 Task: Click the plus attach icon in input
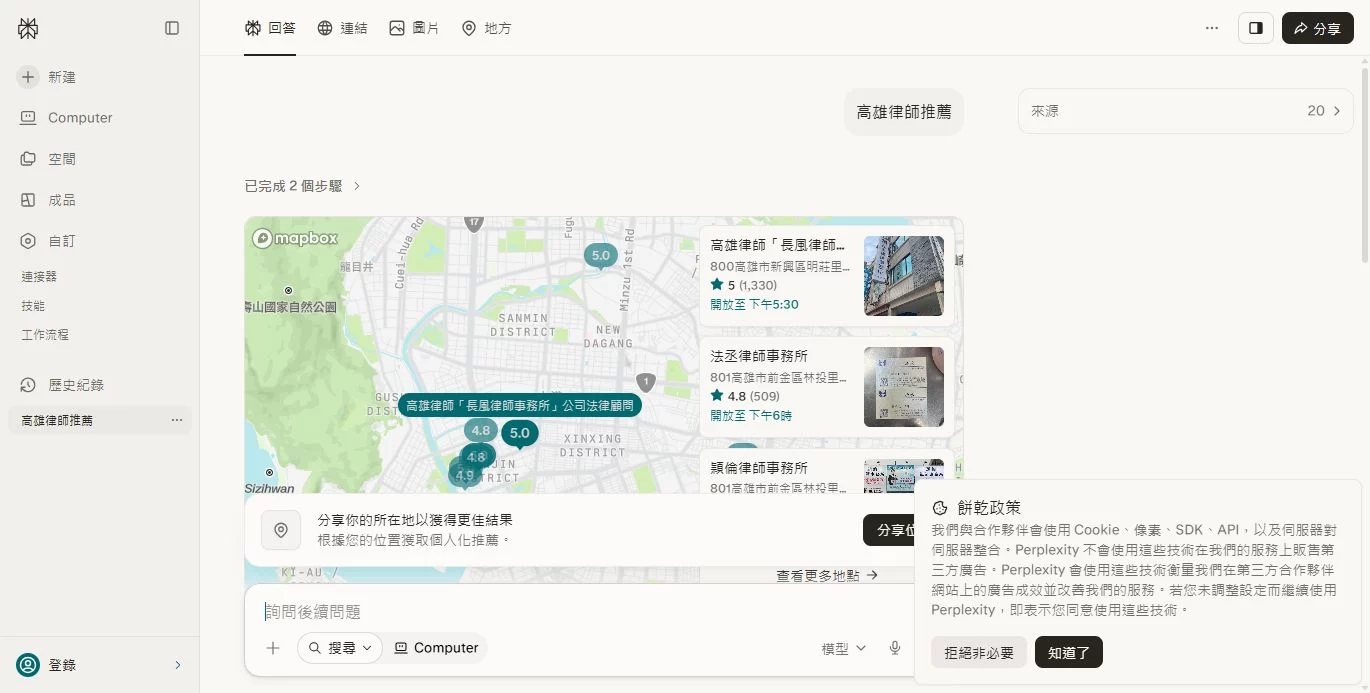tap(273, 648)
